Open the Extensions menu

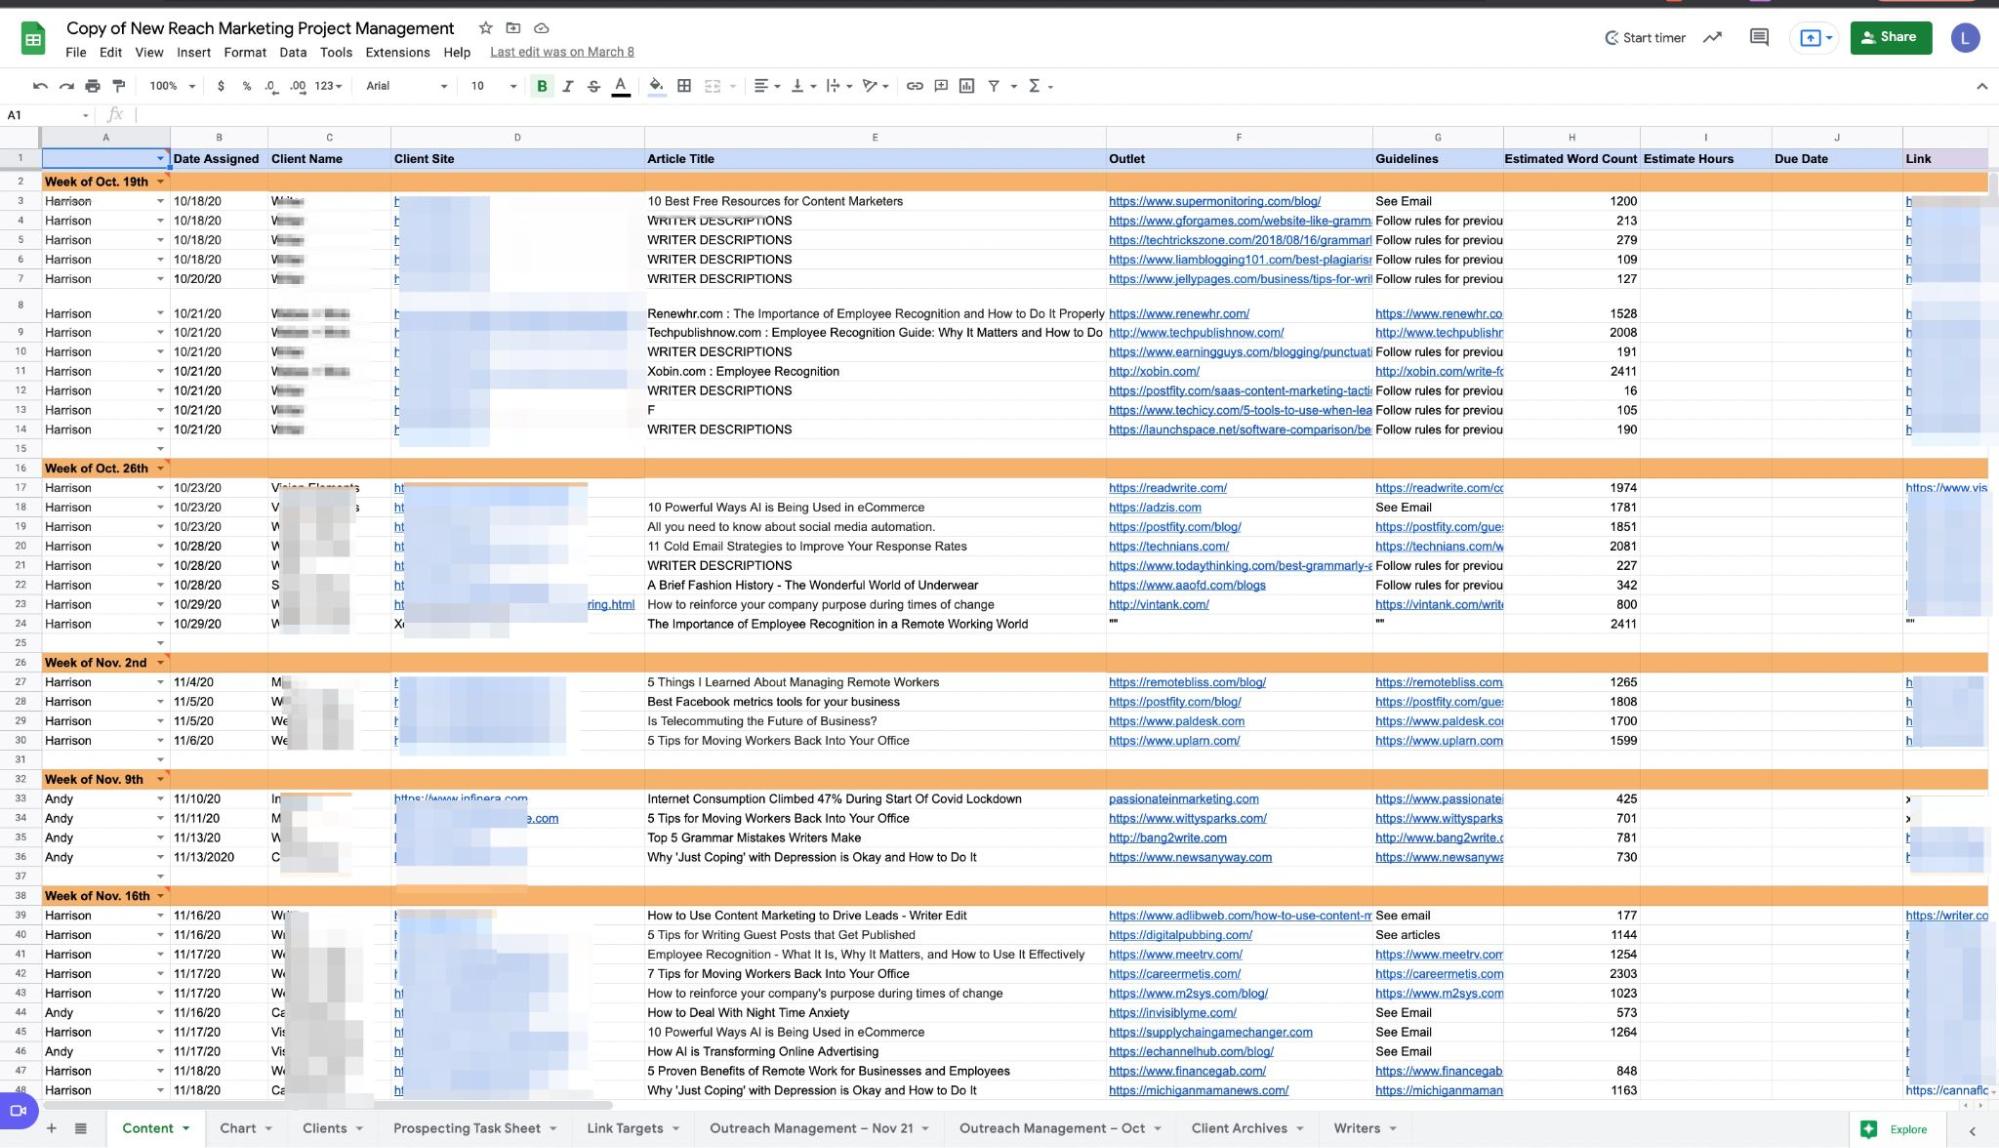[397, 52]
